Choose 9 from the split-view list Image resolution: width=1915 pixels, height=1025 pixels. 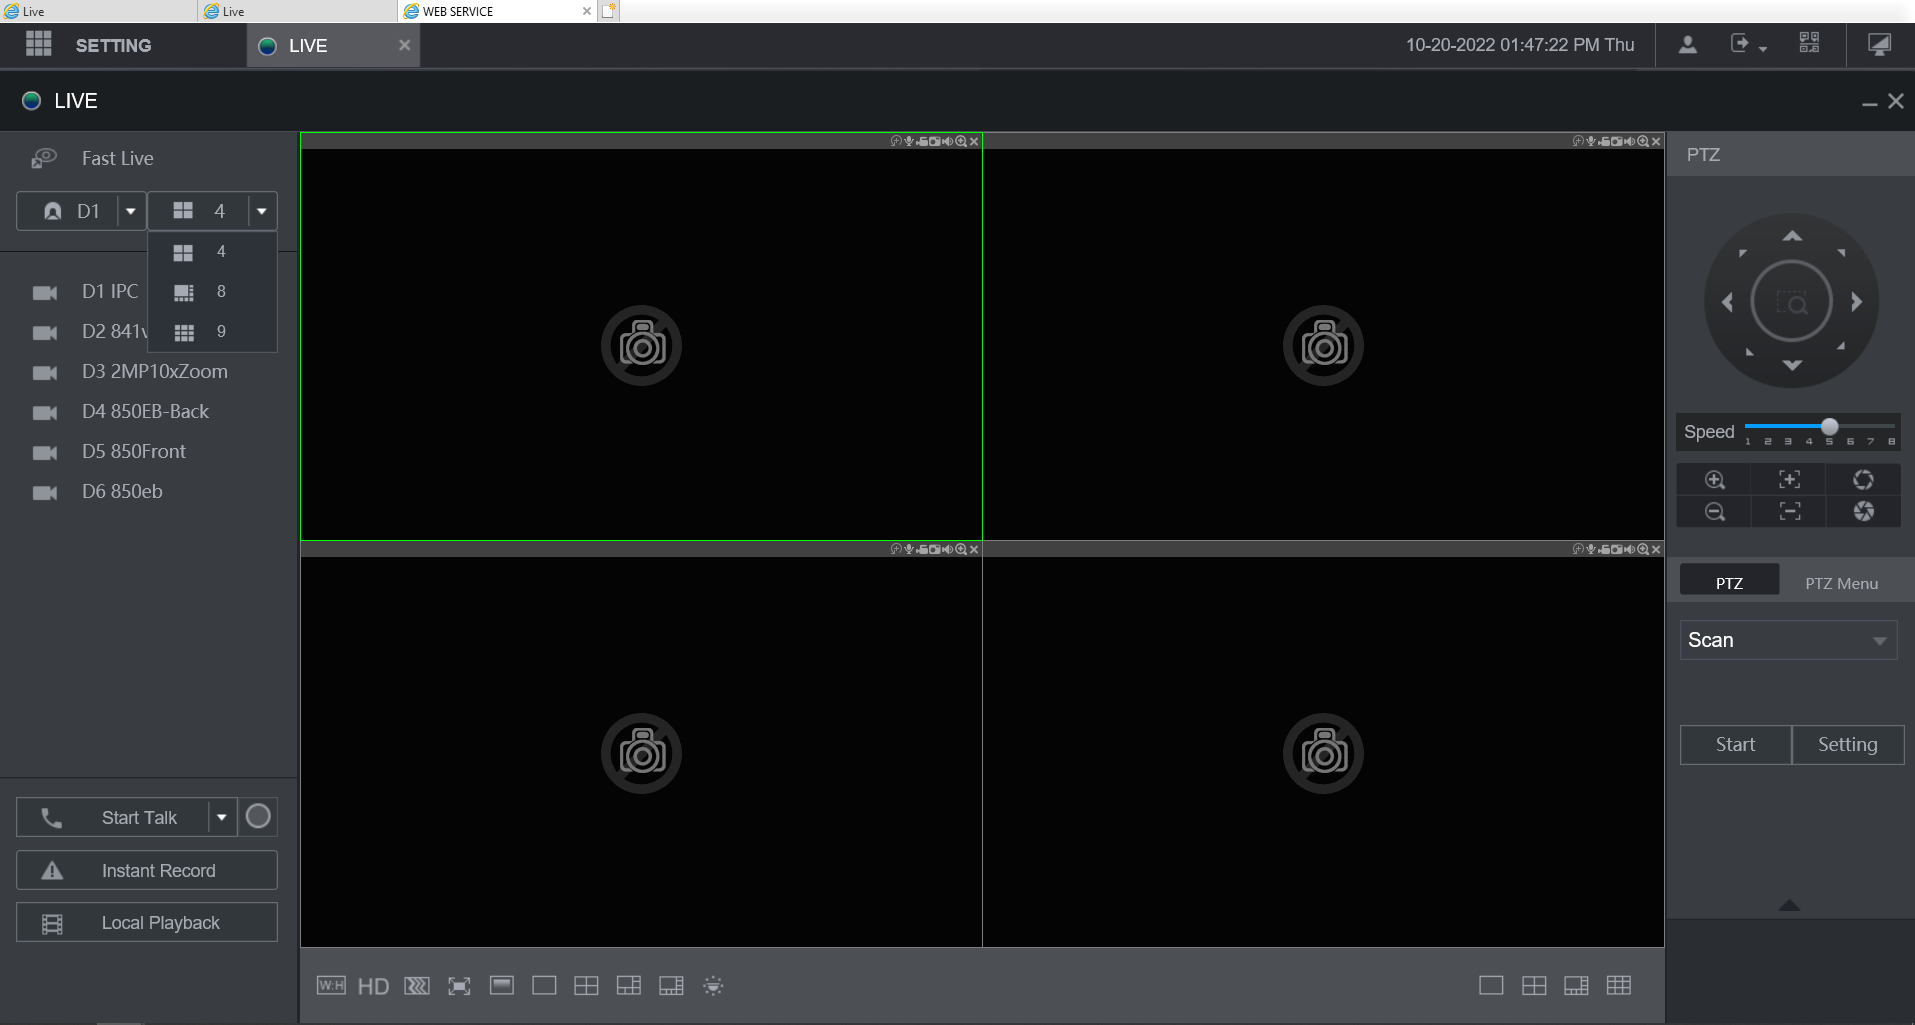pos(212,332)
